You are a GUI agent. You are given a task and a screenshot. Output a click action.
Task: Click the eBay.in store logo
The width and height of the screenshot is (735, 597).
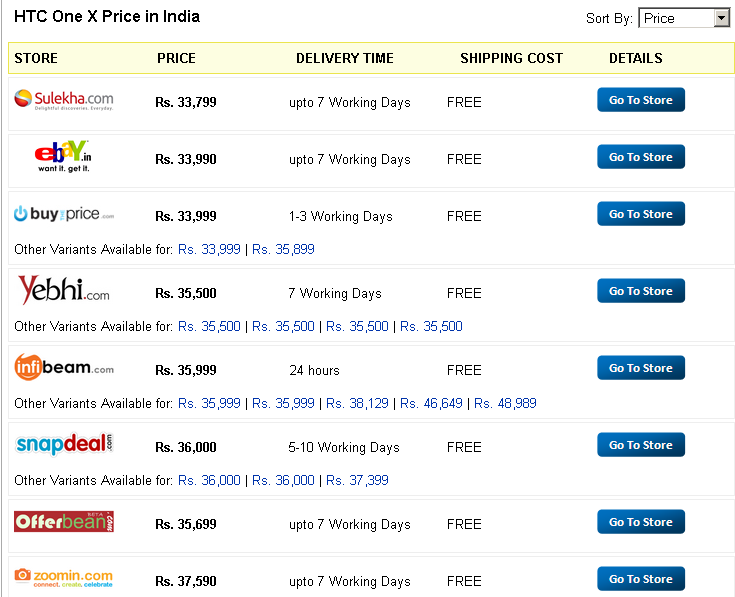click(x=63, y=157)
